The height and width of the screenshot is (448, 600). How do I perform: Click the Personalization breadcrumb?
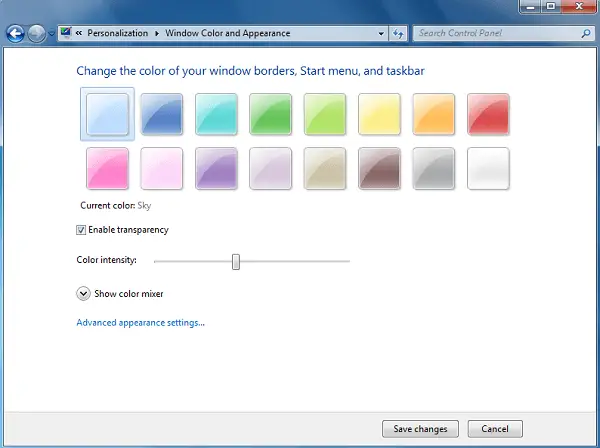tap(117, 33)
